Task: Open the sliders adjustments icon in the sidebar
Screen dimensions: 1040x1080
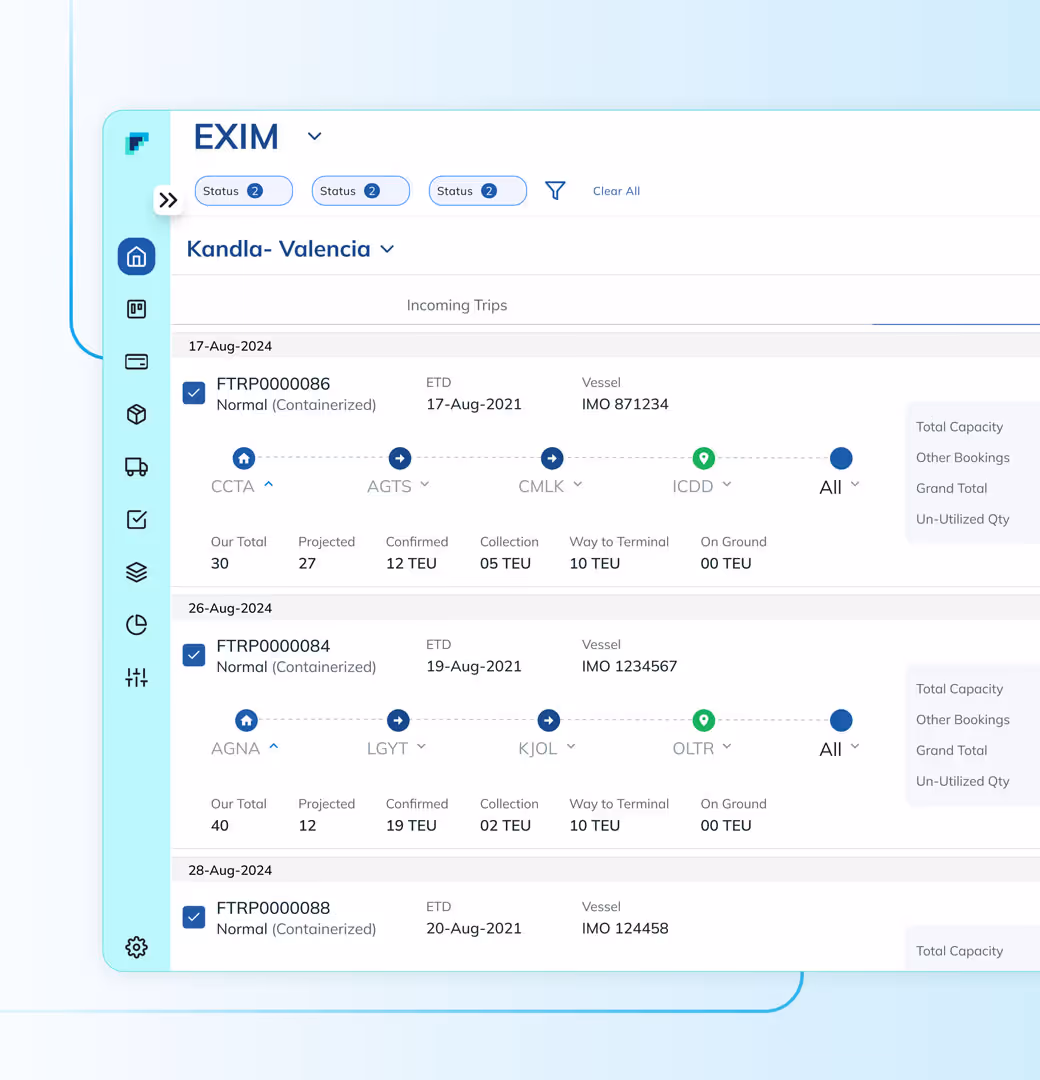Action: coord(136,677)
